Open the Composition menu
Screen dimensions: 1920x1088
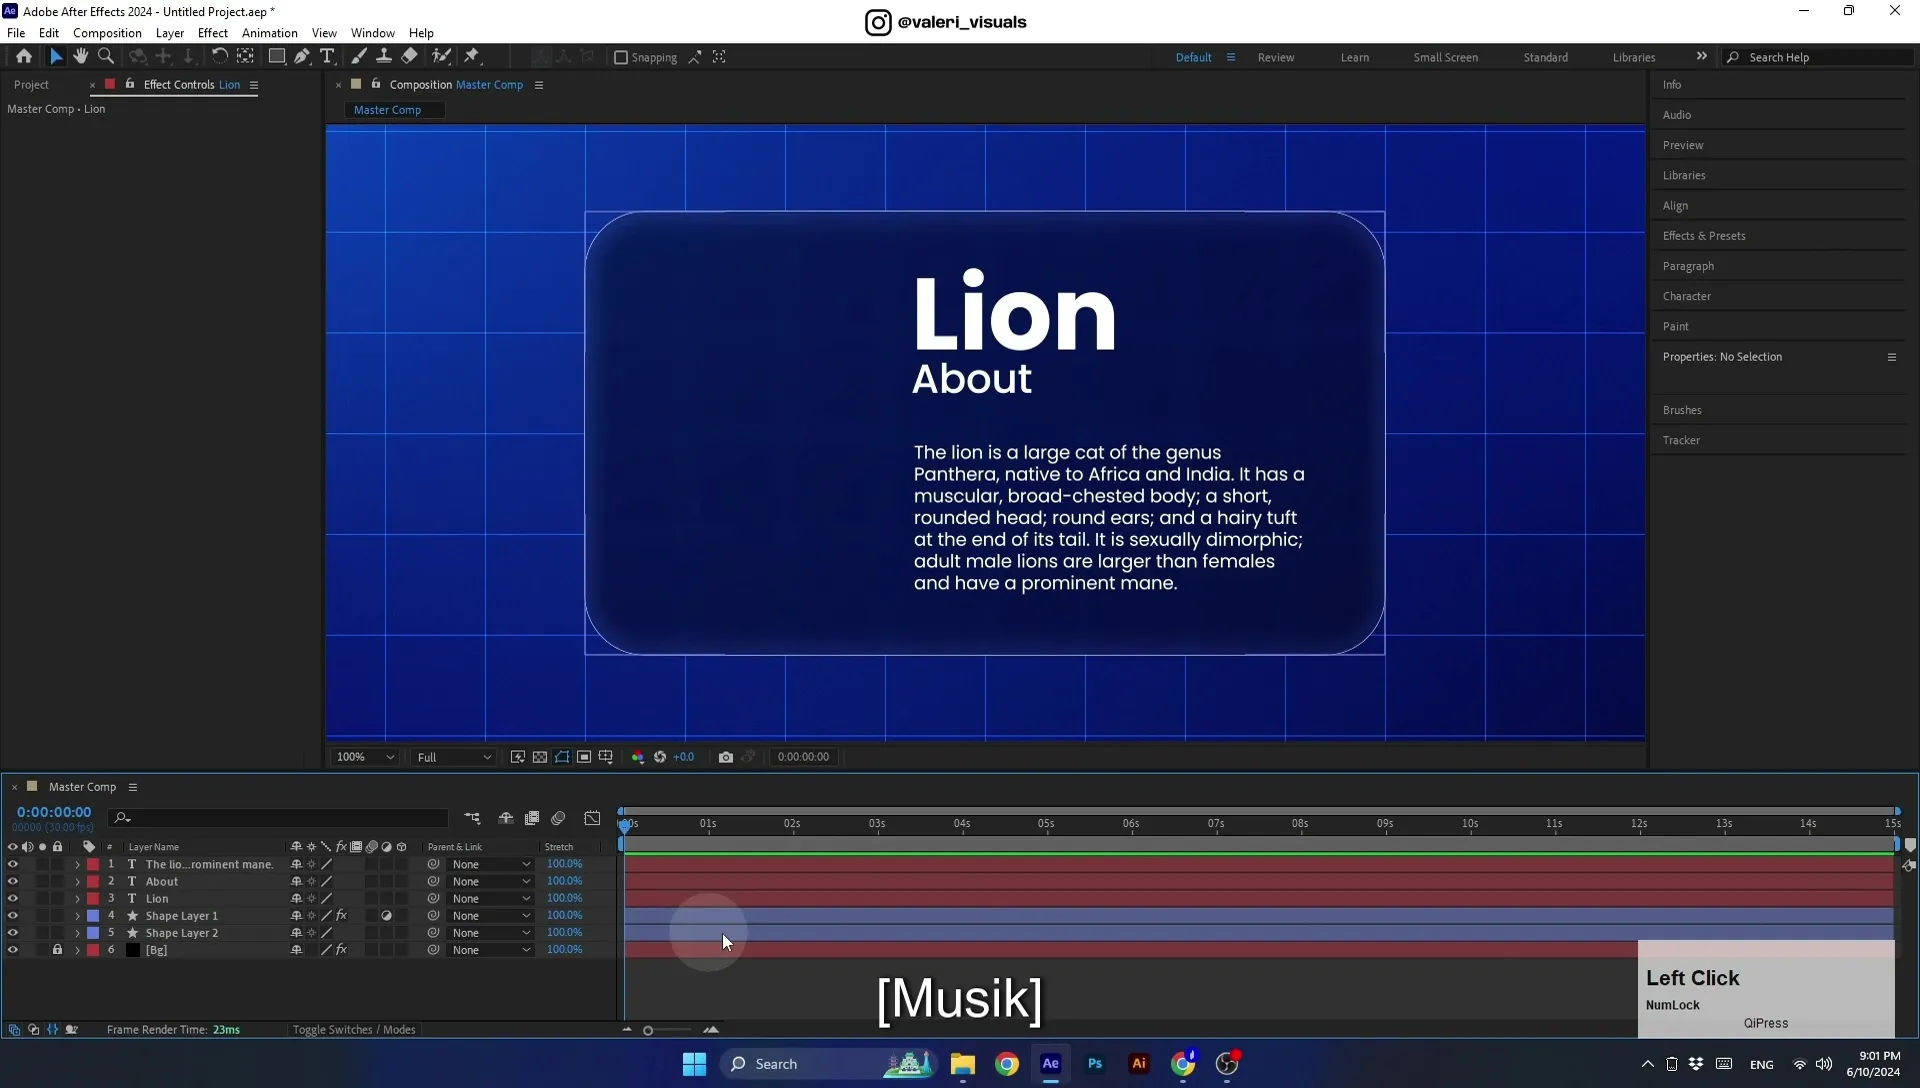coord(107,33)
